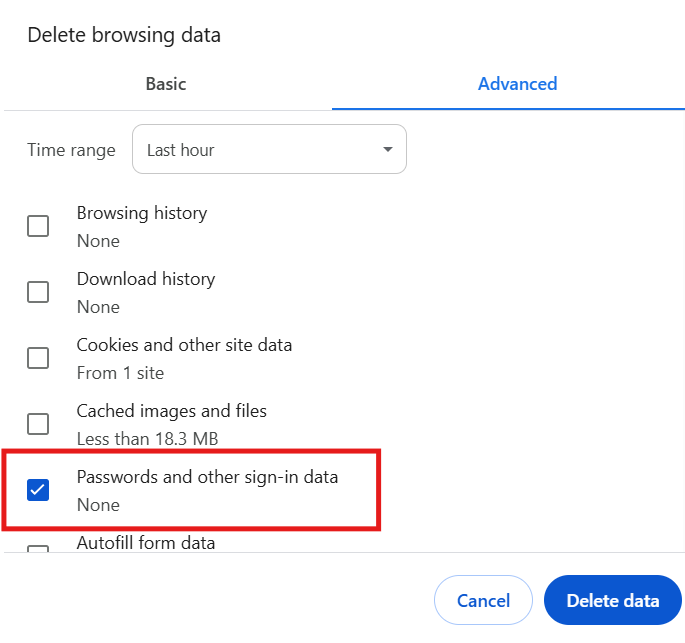Screen dimensions: 685x643
Task: Click the Cookies and other site data label
Action: 184,345
